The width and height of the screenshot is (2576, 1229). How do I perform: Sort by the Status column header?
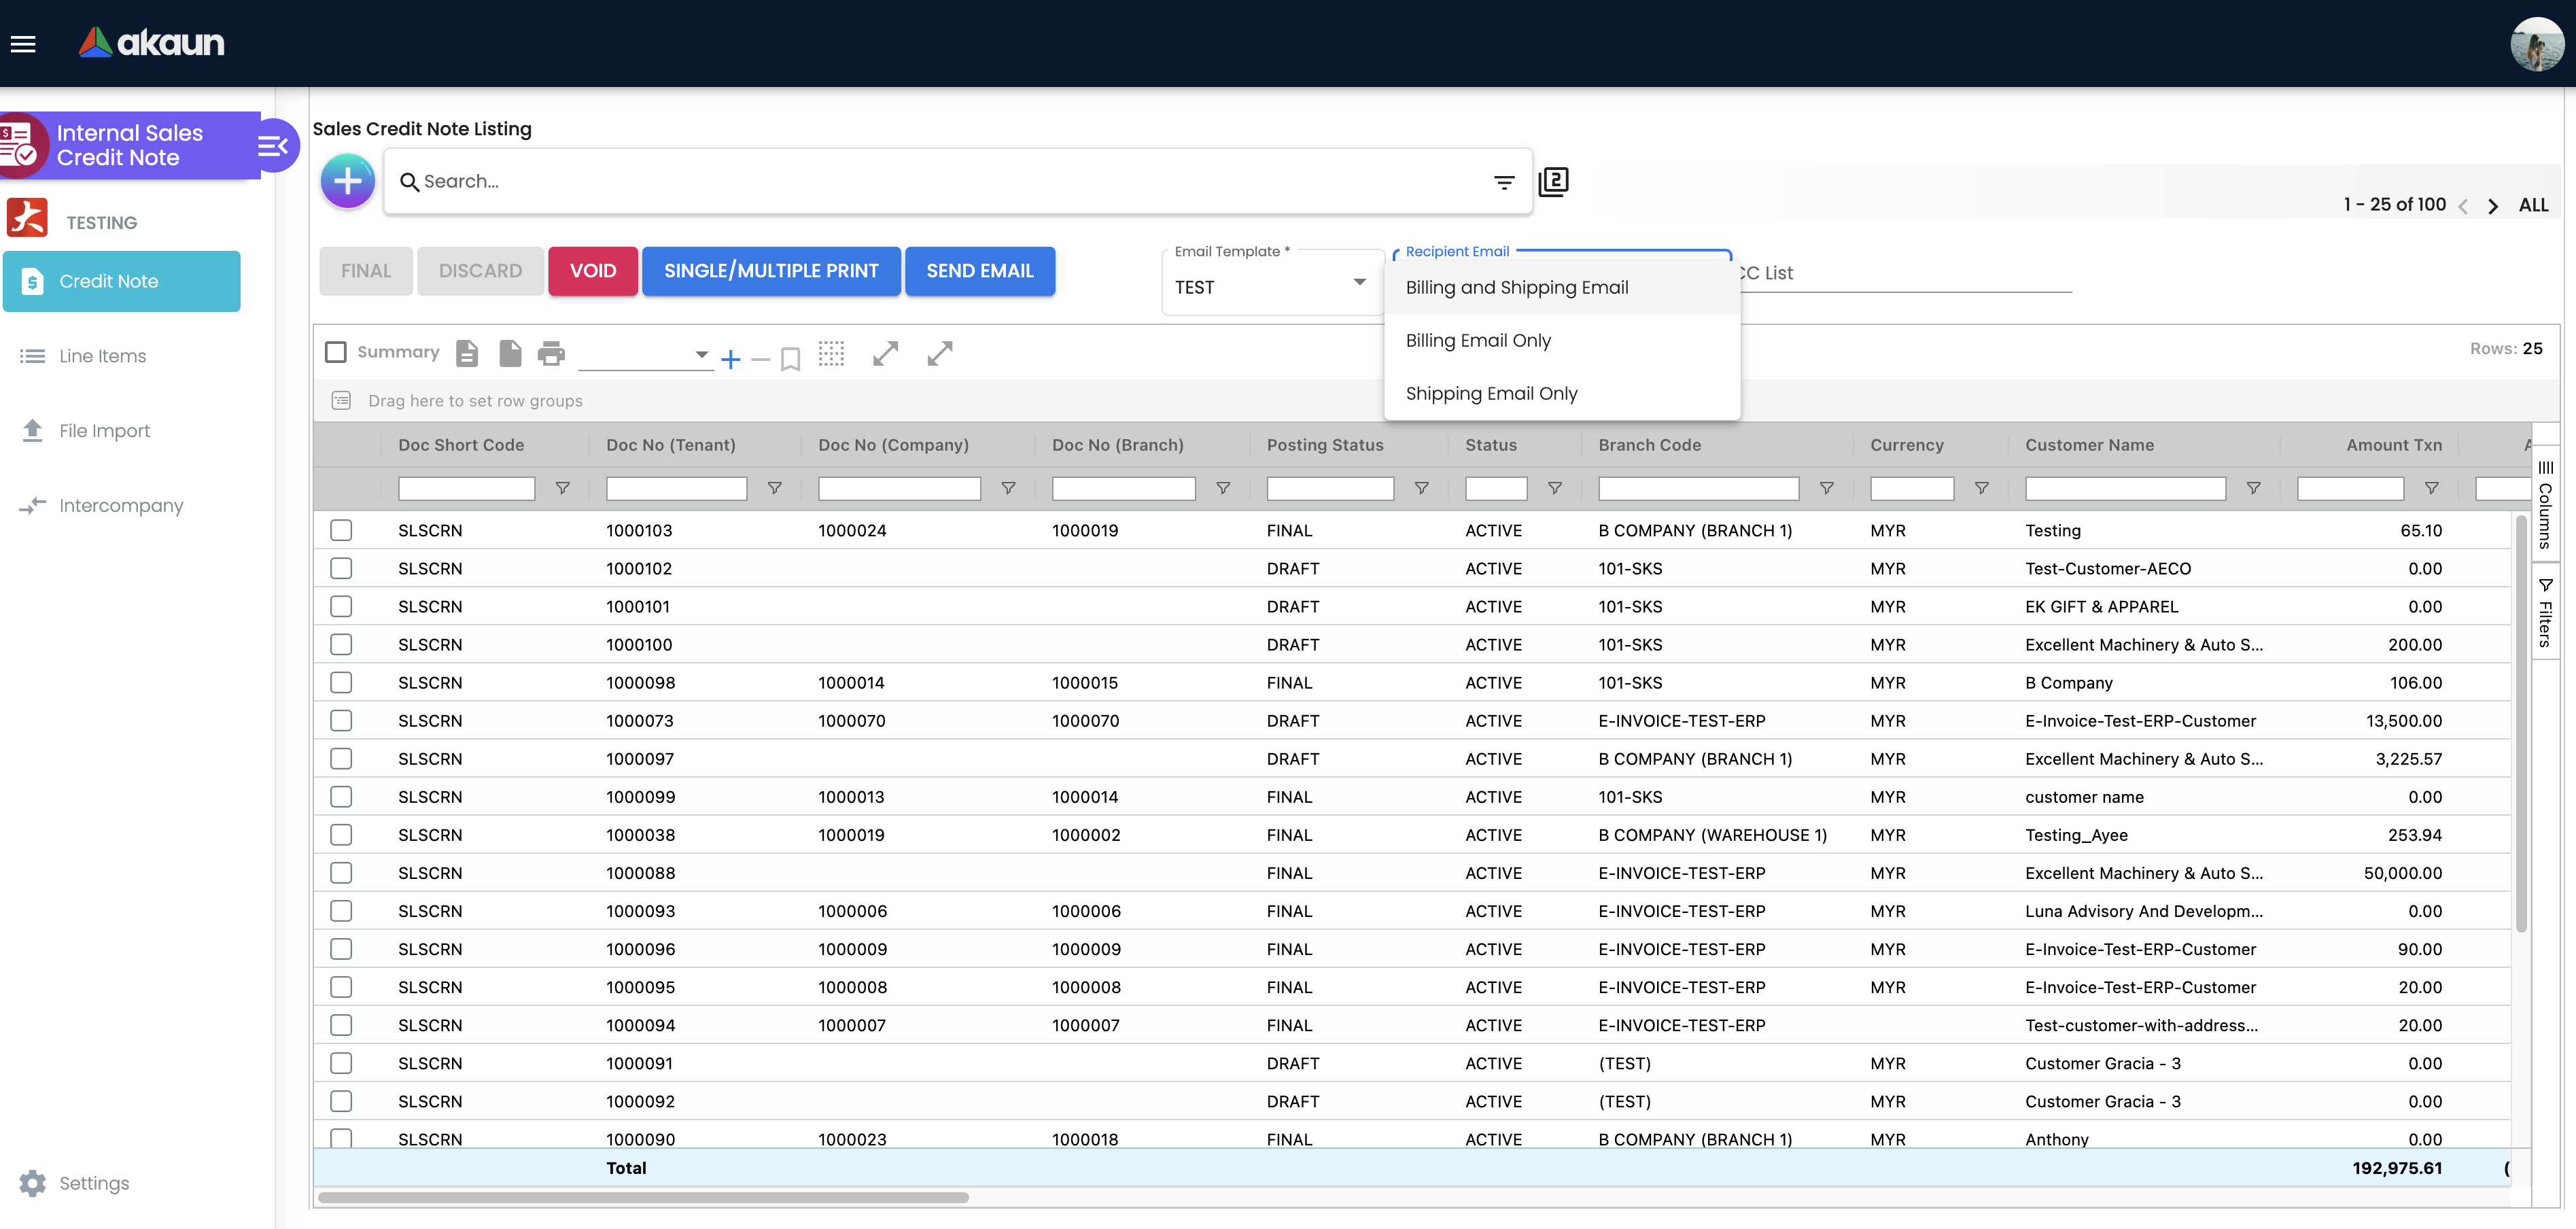[x=1491, y=445]
